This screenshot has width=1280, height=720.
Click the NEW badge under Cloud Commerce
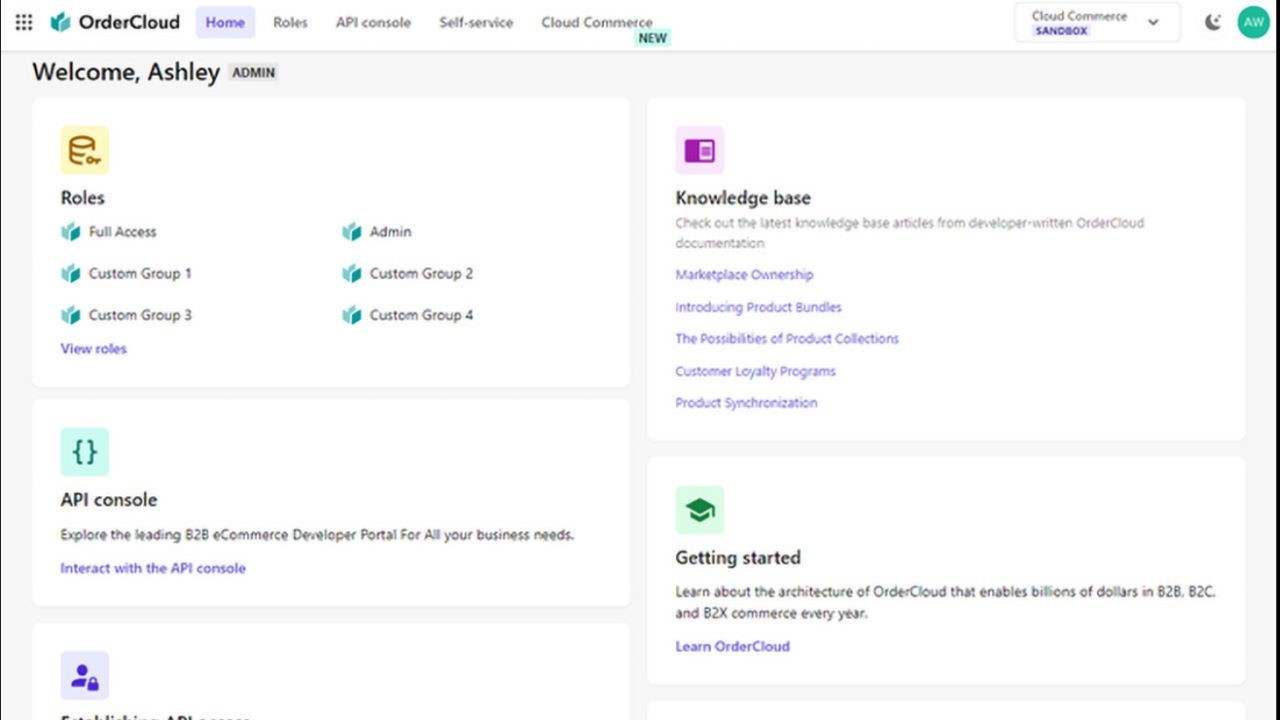click(652, 38)
